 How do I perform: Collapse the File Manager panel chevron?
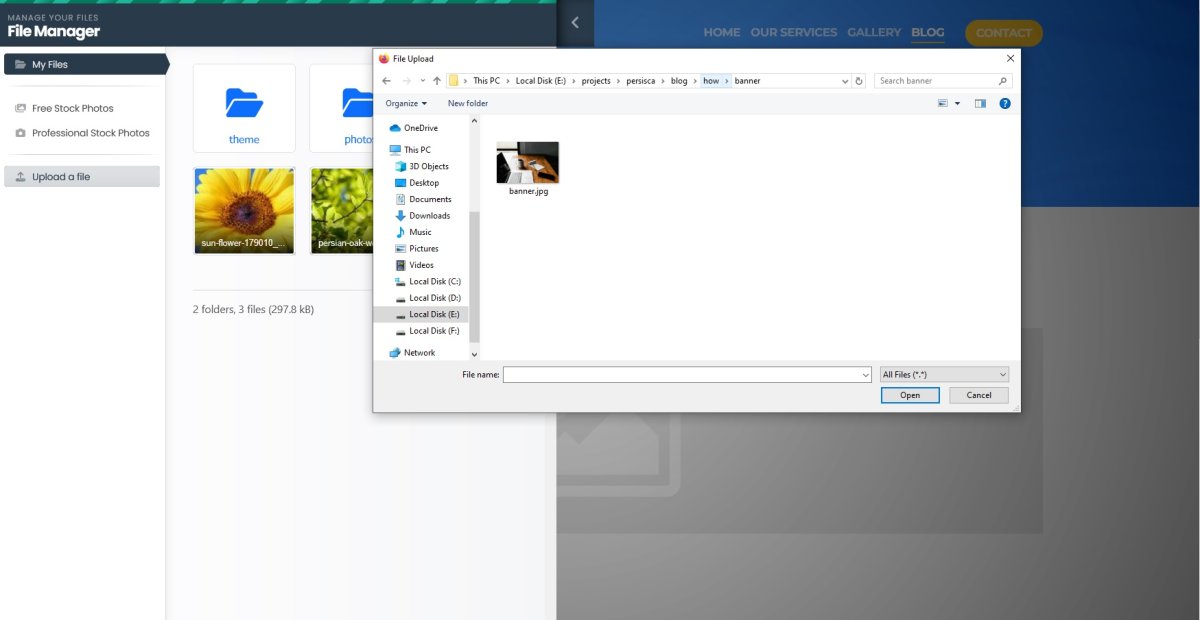click(575, 23)
